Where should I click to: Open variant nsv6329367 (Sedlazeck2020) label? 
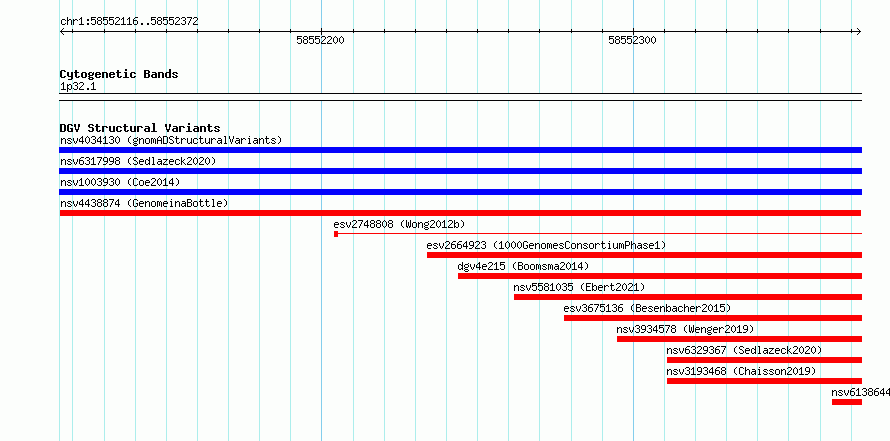click(x=744, y=350)
